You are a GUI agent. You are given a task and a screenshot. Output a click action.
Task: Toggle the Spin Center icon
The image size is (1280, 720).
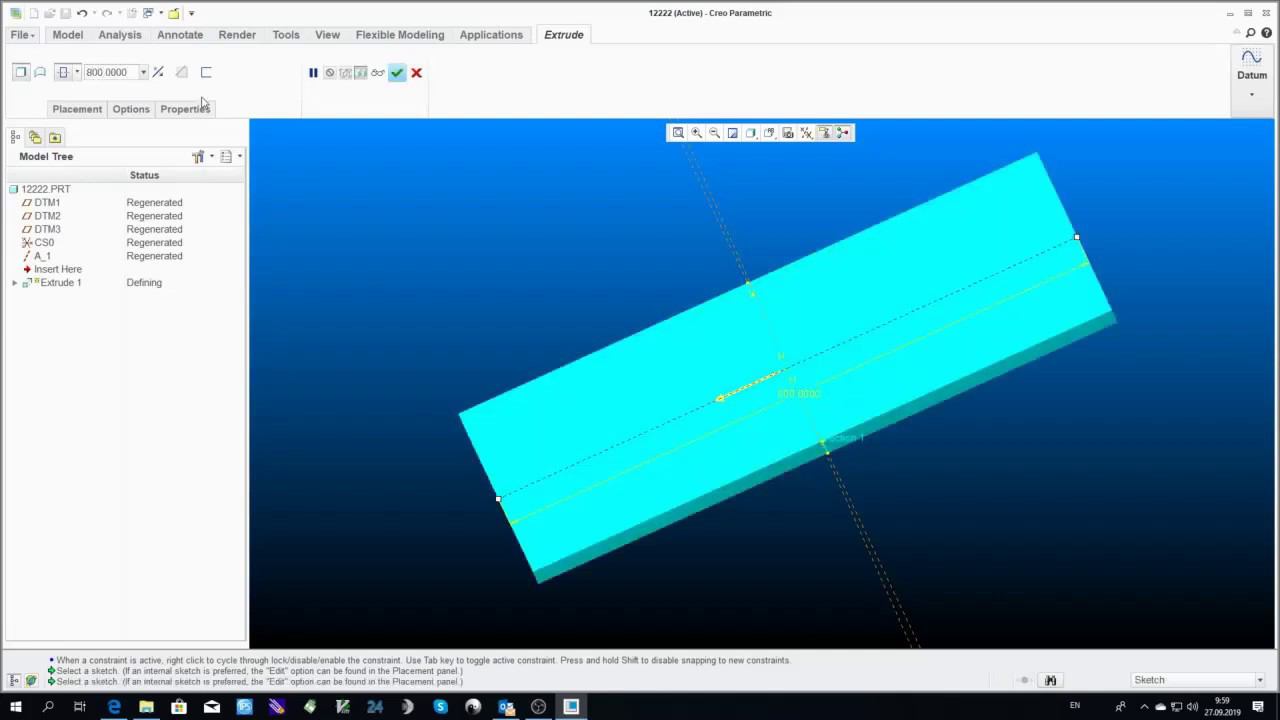point(843,133)
